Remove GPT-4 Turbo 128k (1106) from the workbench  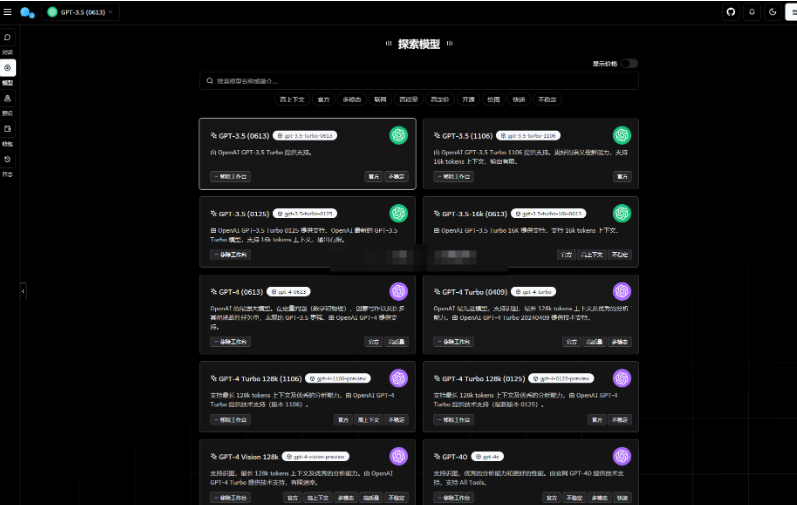[230, 420]
